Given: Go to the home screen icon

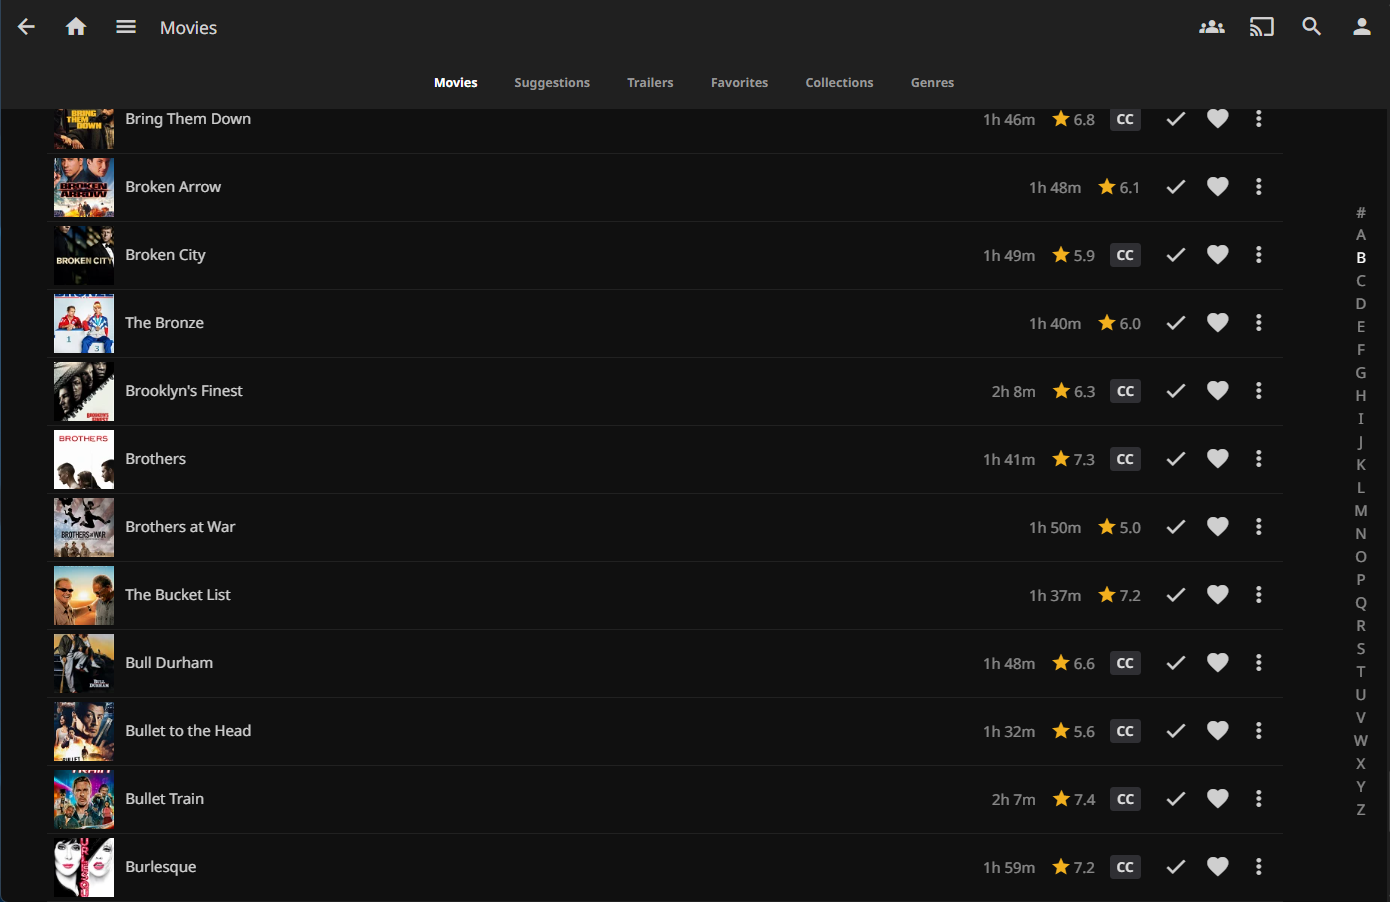Looking at the screenshot, I should pyautogui.click(x=76, y=27).
